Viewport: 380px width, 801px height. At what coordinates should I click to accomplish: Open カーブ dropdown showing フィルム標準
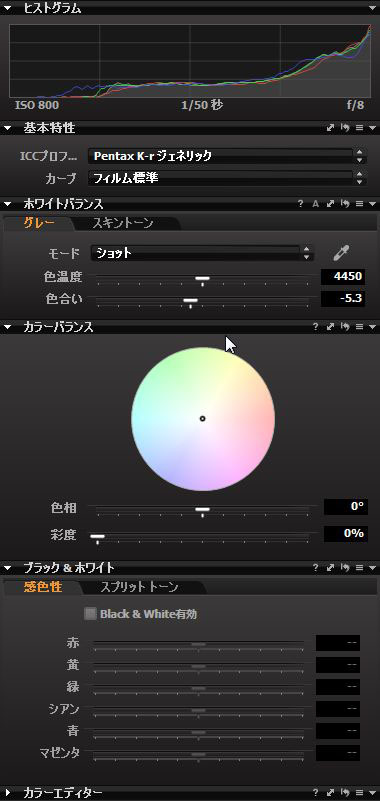click(x=227, y=178)
